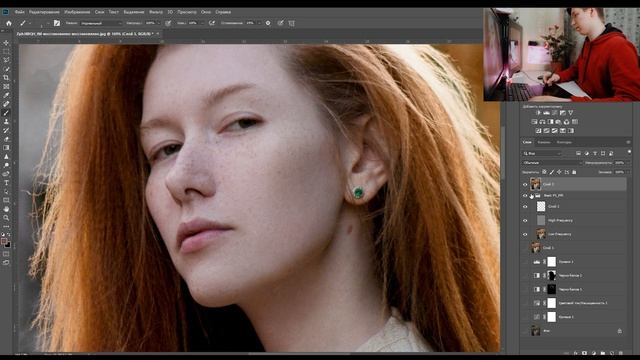The image size is (640, 360).
Task: Add layer mask icon at panel bottom
Action: tap(584, 353)
